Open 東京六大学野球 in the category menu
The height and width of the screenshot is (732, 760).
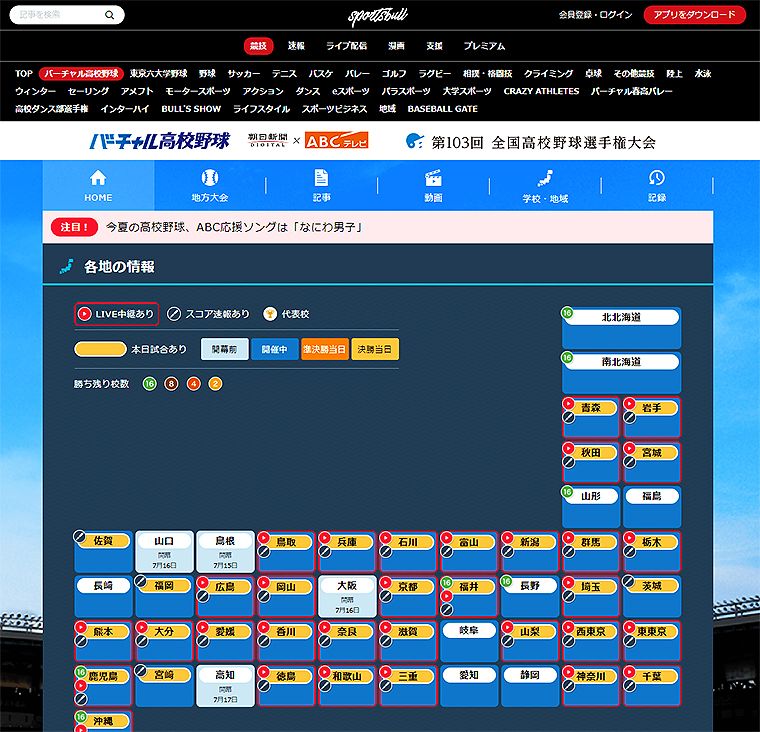pos(158,73)
